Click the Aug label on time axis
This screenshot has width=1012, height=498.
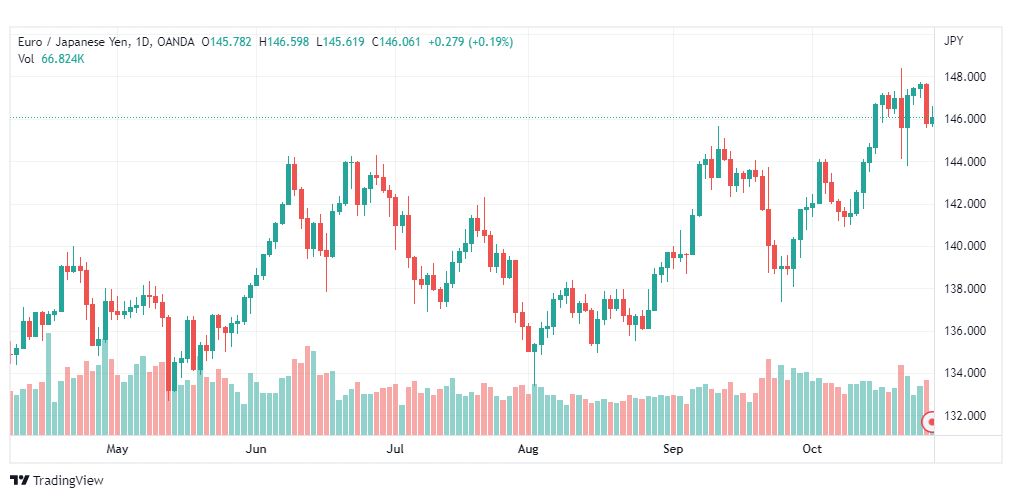[528, 449]
